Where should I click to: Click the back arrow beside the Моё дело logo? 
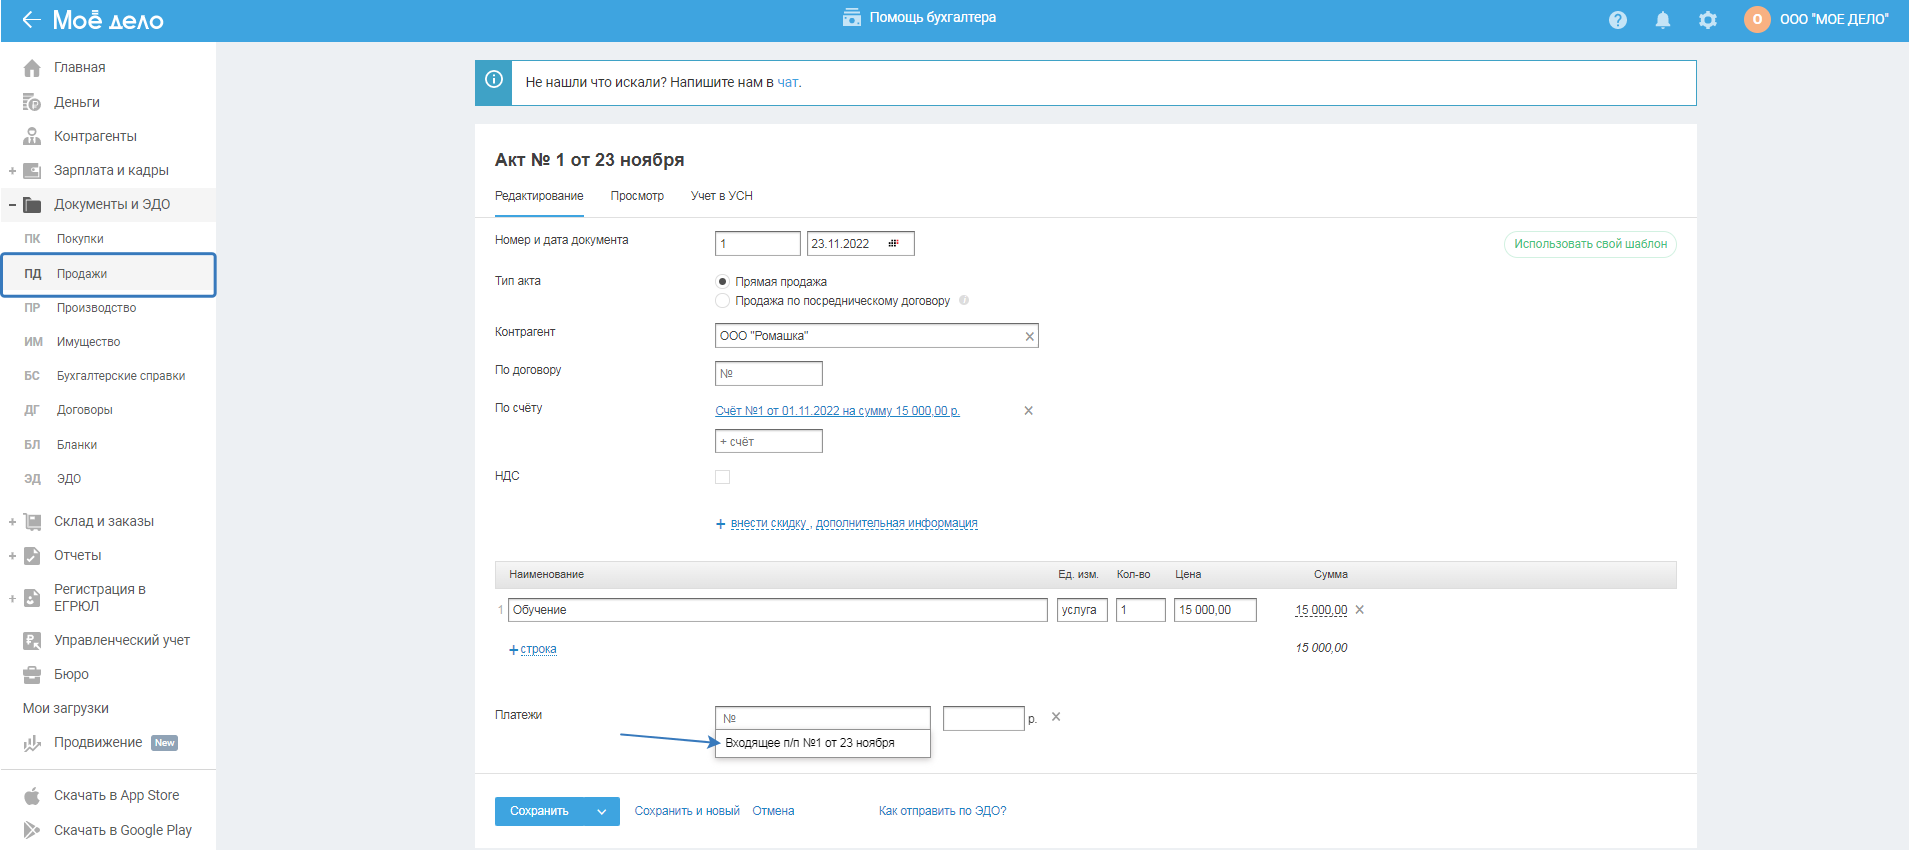pyautogui.click(x=31, y=19)
